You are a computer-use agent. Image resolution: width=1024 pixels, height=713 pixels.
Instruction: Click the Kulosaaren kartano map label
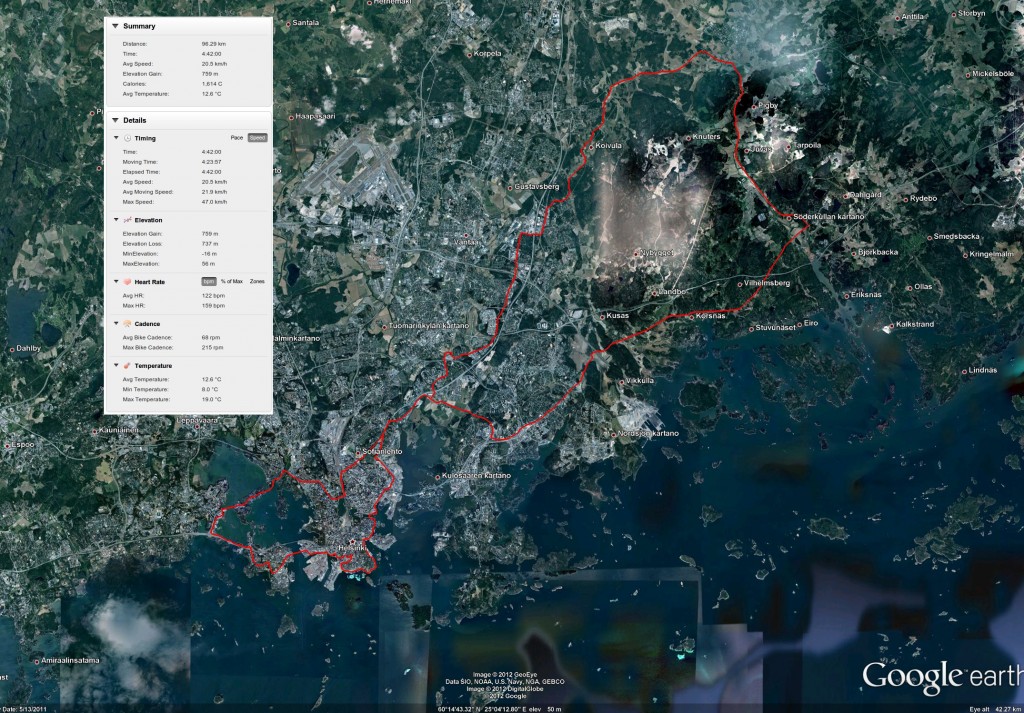[x=477, y=476]
